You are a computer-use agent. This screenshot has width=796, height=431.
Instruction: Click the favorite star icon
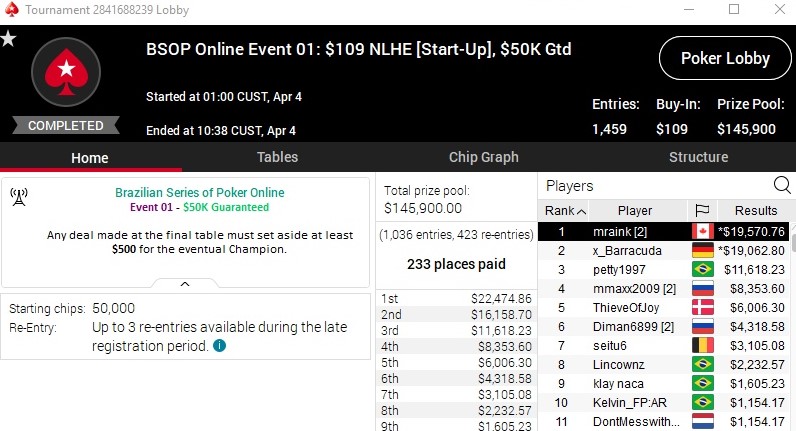tap(9, 39)
